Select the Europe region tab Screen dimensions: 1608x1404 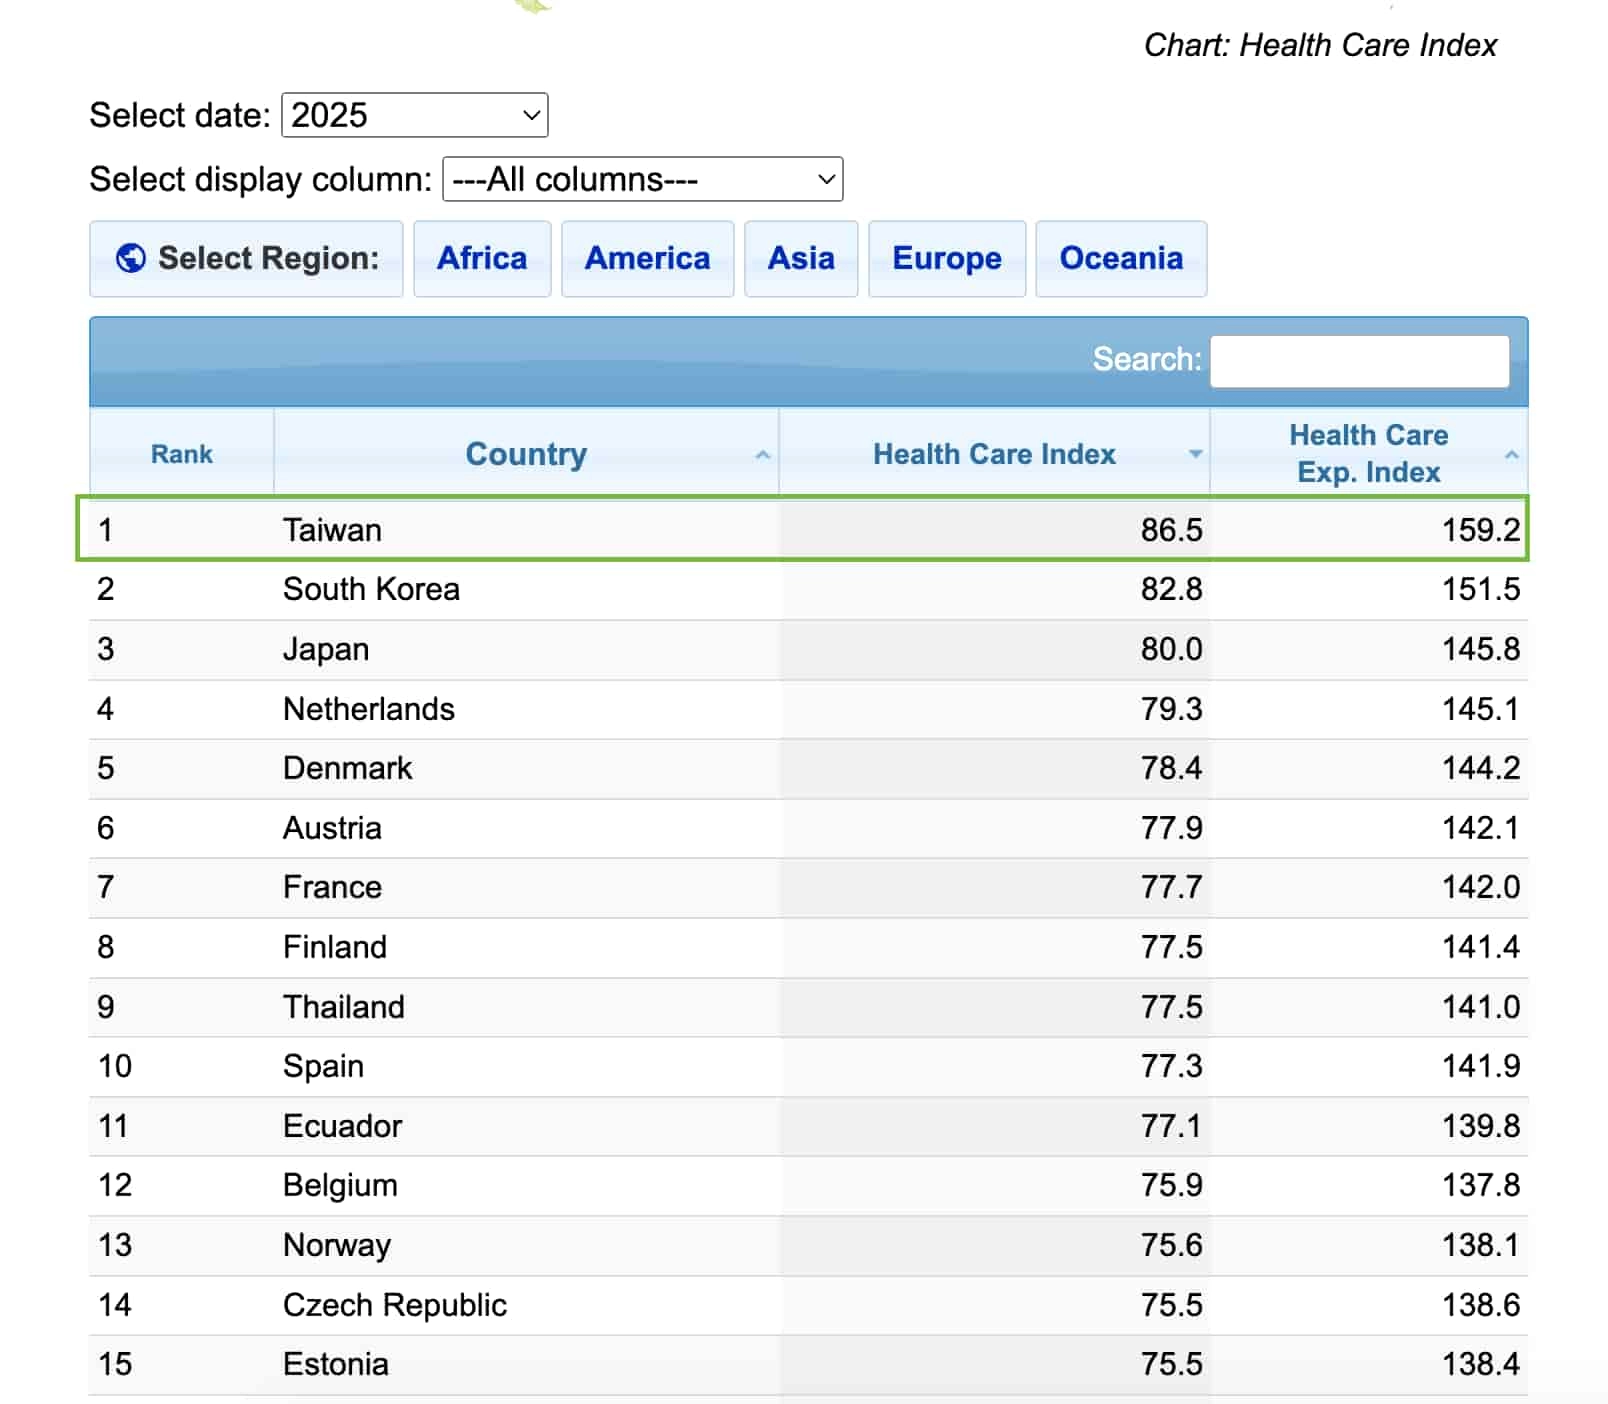pyautogui.click(x=946, y=258)
